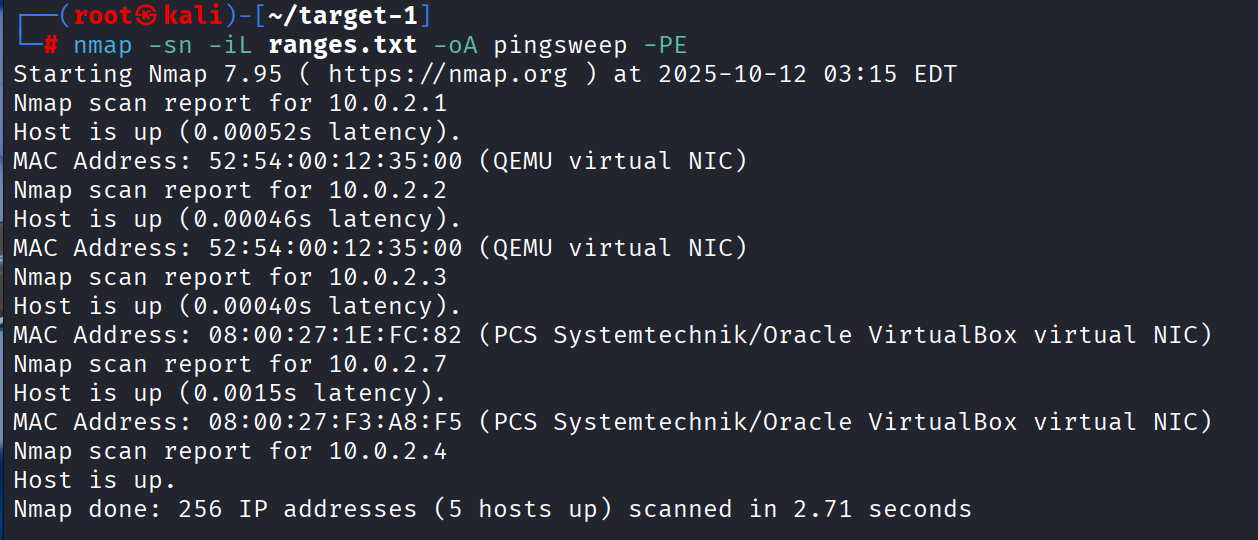The width and height of the screenshot is (1258, 540).
Task: Select MAC address 08:00:27:F3:A8:F5
Action: click(335, 422)
